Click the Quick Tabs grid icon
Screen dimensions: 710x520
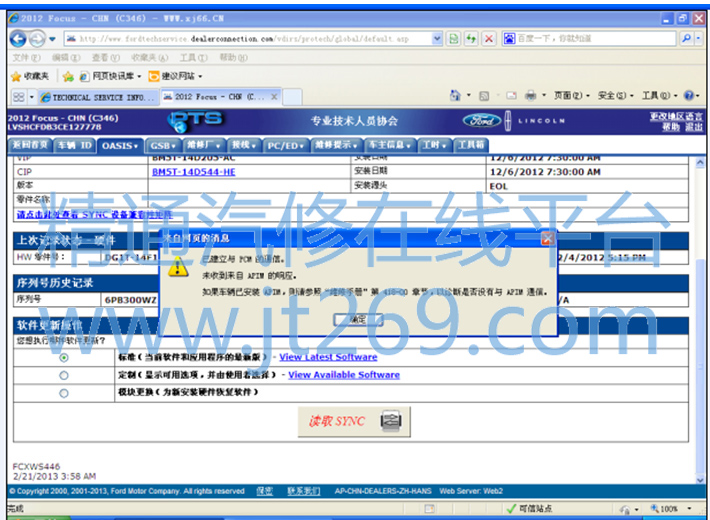coord(19,97)
